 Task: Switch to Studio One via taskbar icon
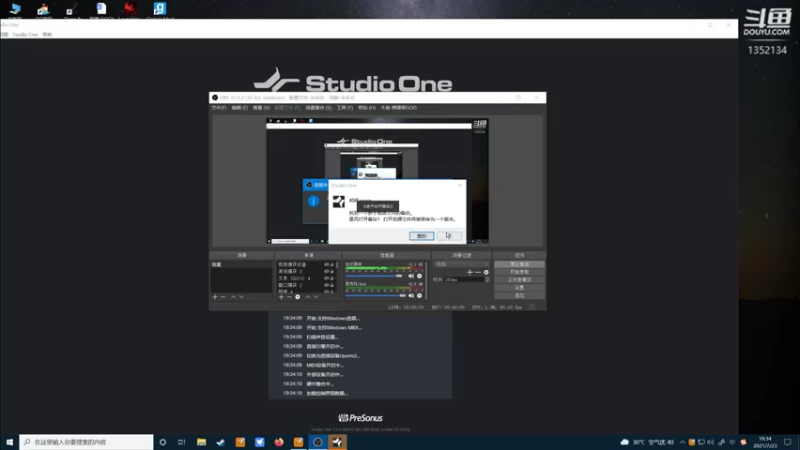pyautogui.click(x=337, y=442)
